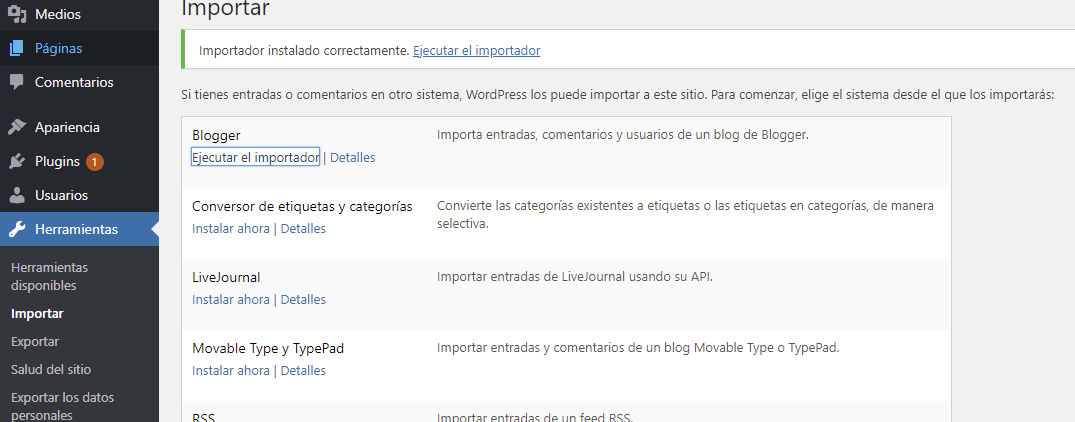The height and width of the screenshot is (422, 1075).
Task: Install Movable Type y TypePad importer
Action: (230, 371)
